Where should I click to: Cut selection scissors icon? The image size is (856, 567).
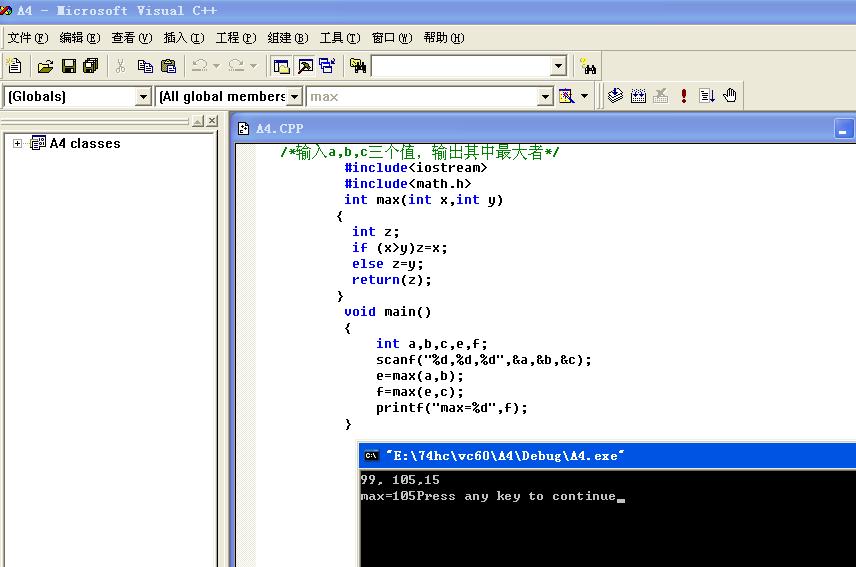[x=121, y=67]
